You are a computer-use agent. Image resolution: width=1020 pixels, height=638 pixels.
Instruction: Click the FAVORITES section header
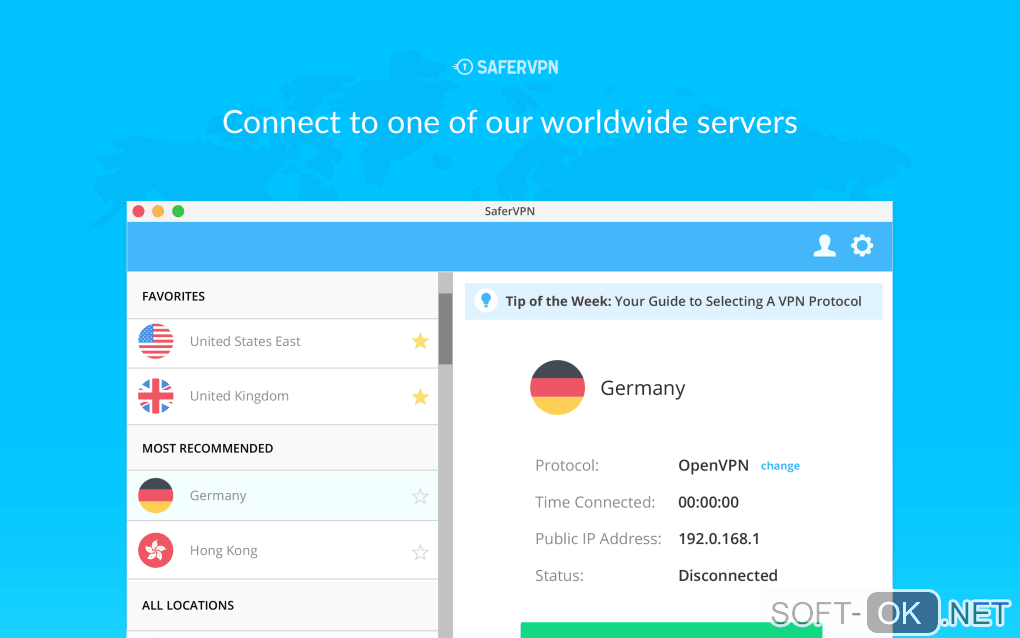tap(282, 296)
